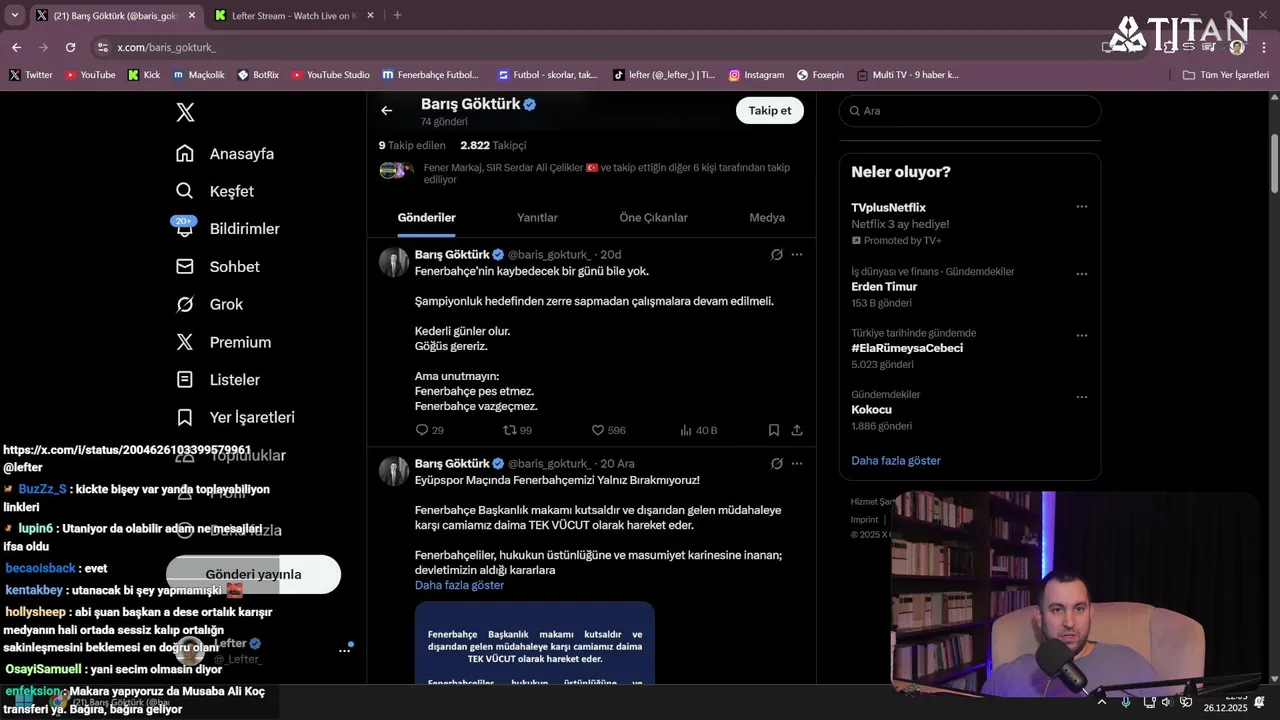The height and width of the screenshot is (720, 1280).
Task: Open Twitter bookmark in bookmarks bar
Action: 31,75
